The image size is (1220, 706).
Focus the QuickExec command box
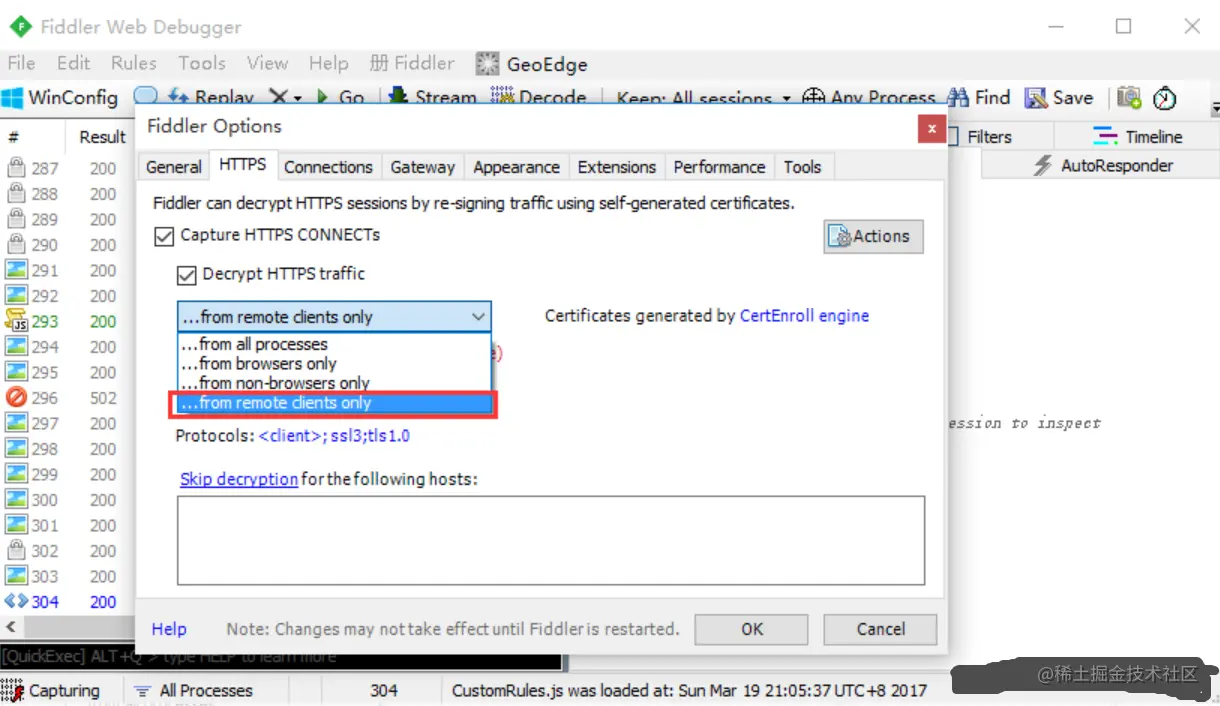pos(281,657)
